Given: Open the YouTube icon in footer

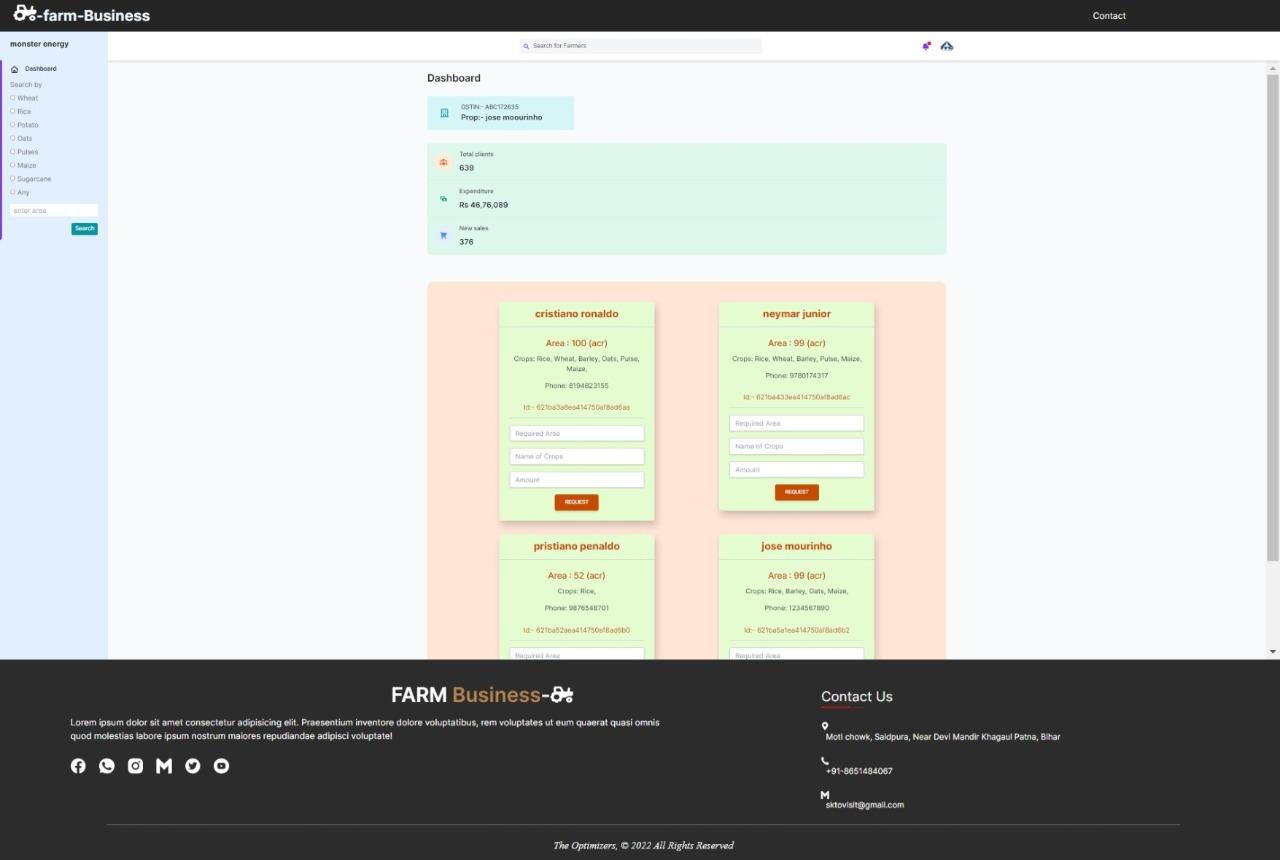Looking at the screenshot, I should pyautogui.click(x=221, y=766).
